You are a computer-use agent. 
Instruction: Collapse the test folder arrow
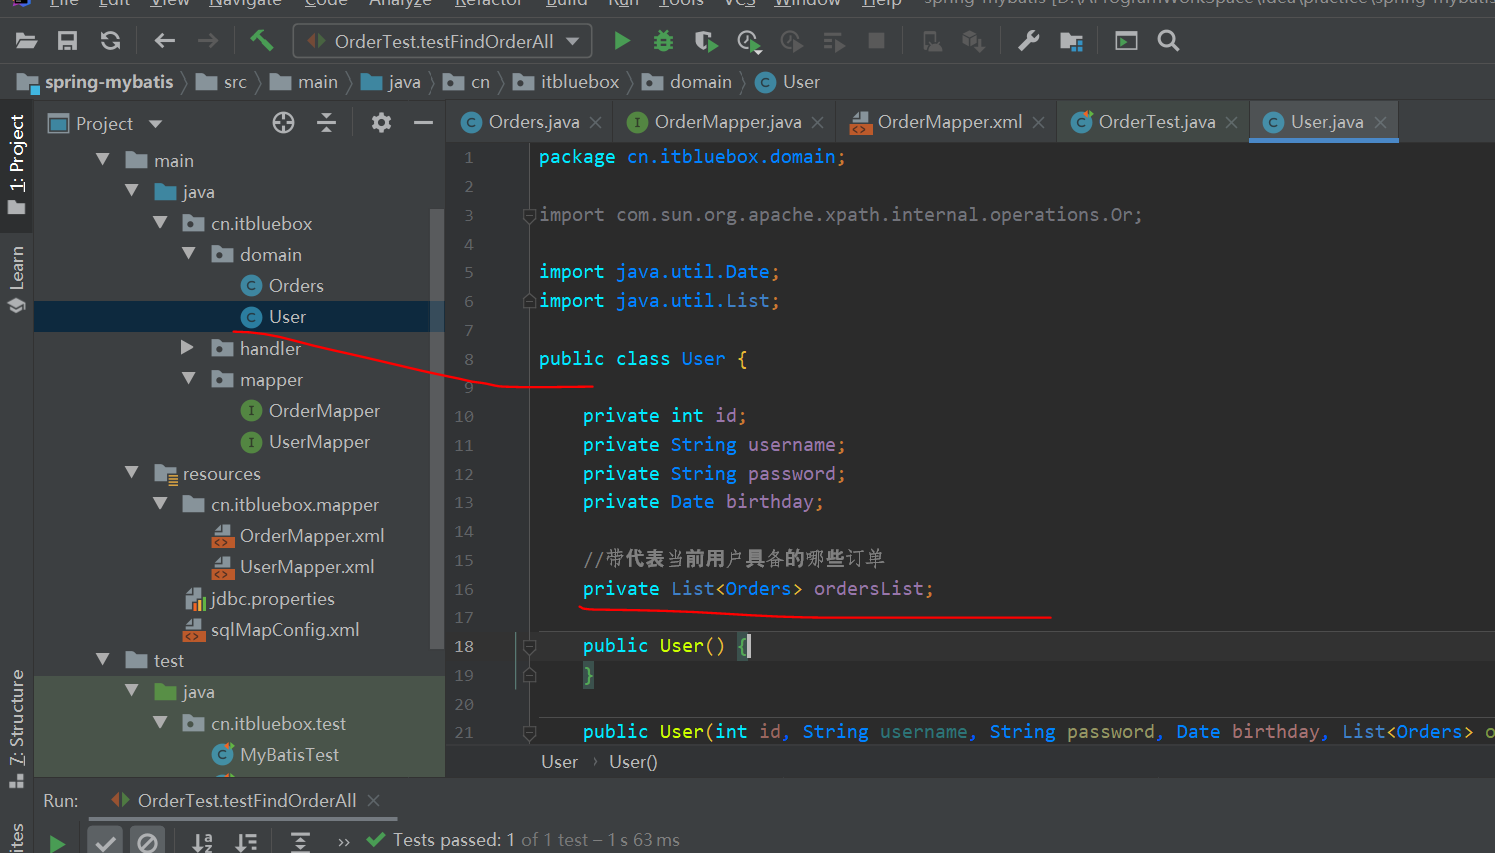[103, 659]
